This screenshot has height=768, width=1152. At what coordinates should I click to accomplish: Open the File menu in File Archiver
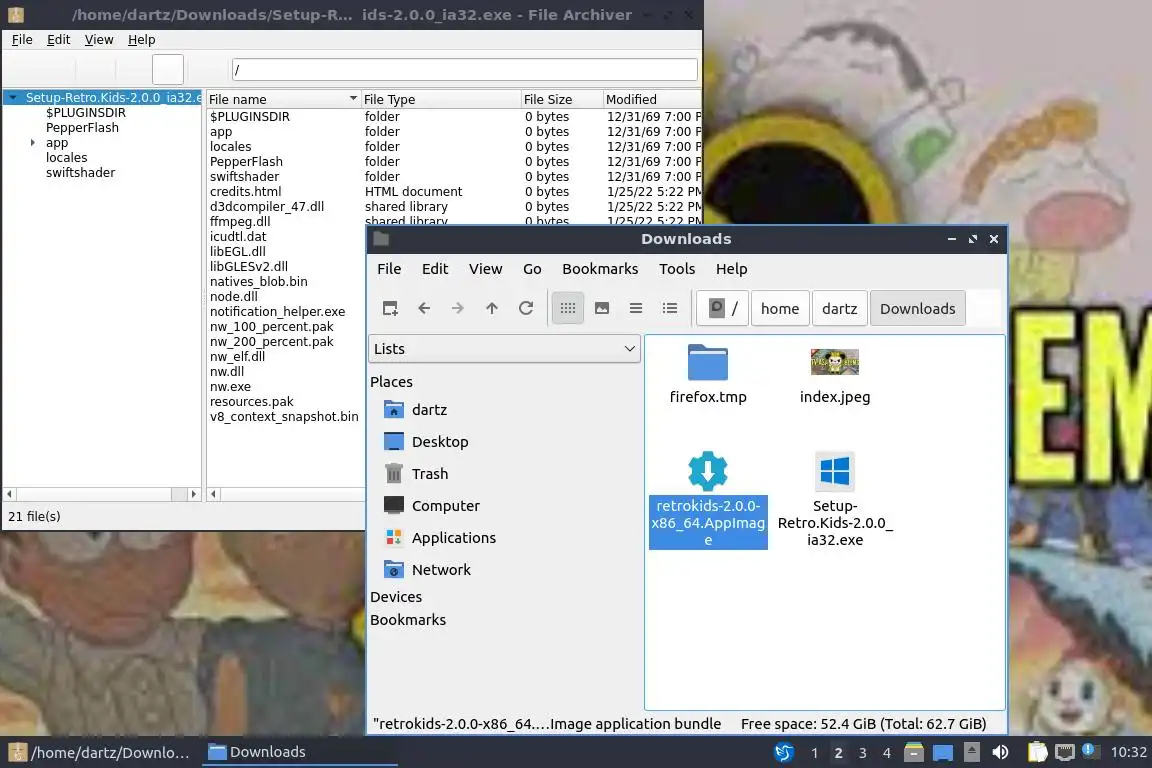click(22, 40)
